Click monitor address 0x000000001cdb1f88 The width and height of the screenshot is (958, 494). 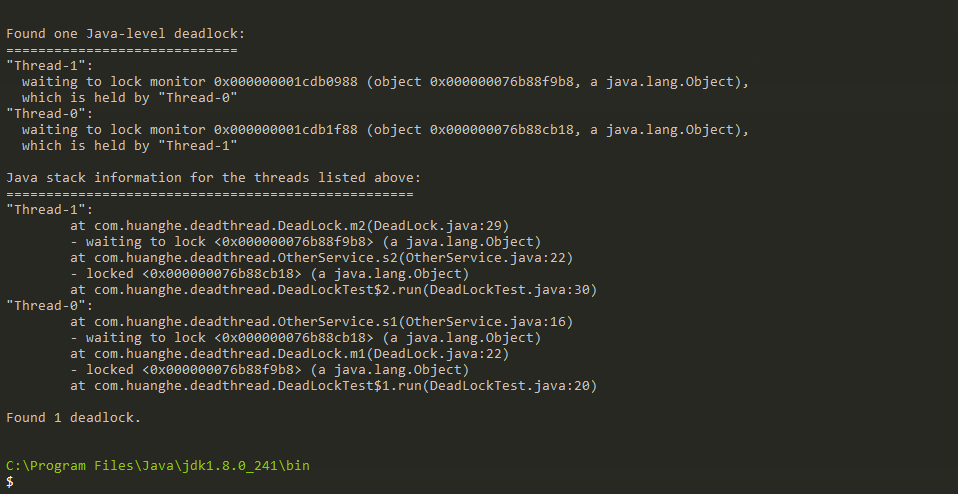tap(285, 129)
